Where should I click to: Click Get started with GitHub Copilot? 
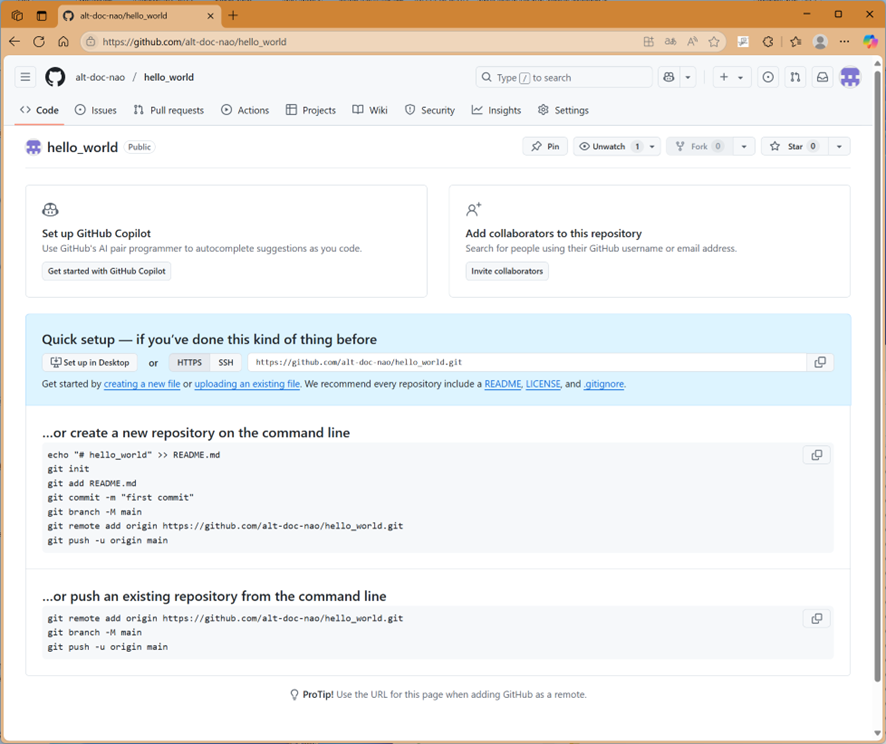coord(107,271)
